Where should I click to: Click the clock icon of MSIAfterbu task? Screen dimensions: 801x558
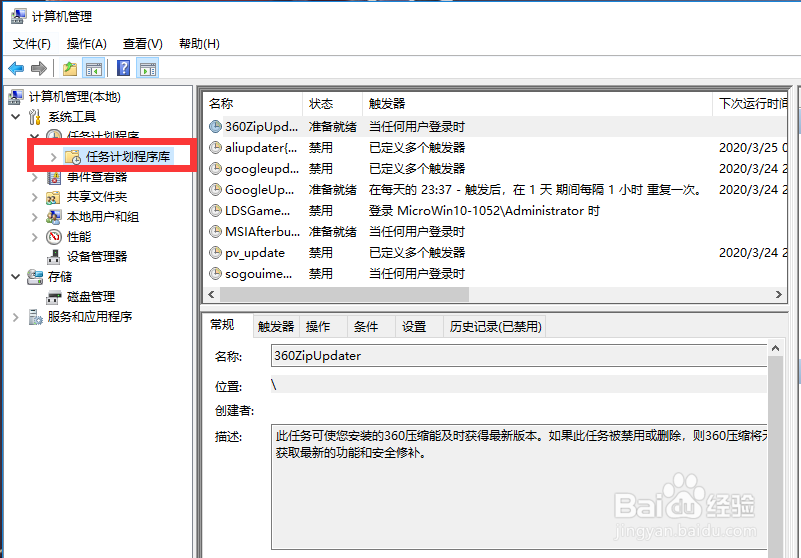216,231
